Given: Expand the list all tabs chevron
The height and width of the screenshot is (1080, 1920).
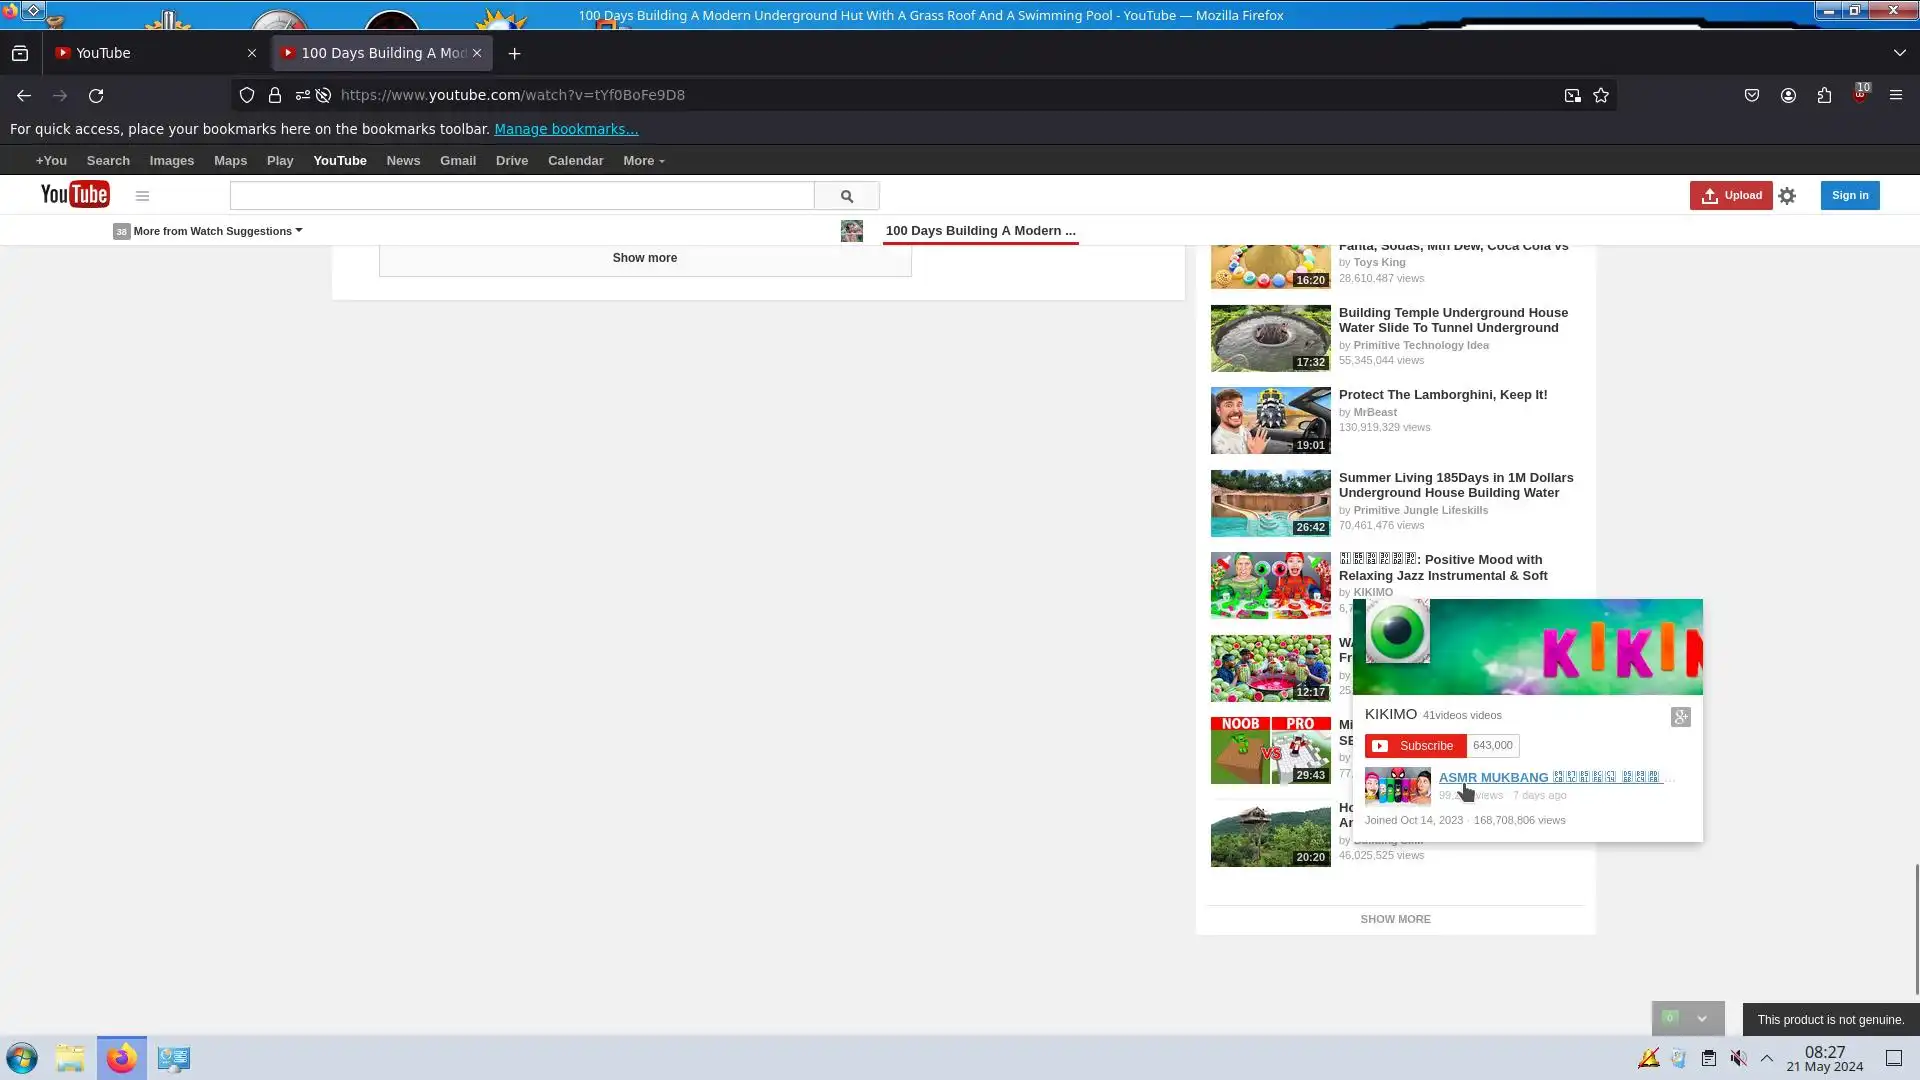Looking at the screenshot, I should coord(1899,53).
